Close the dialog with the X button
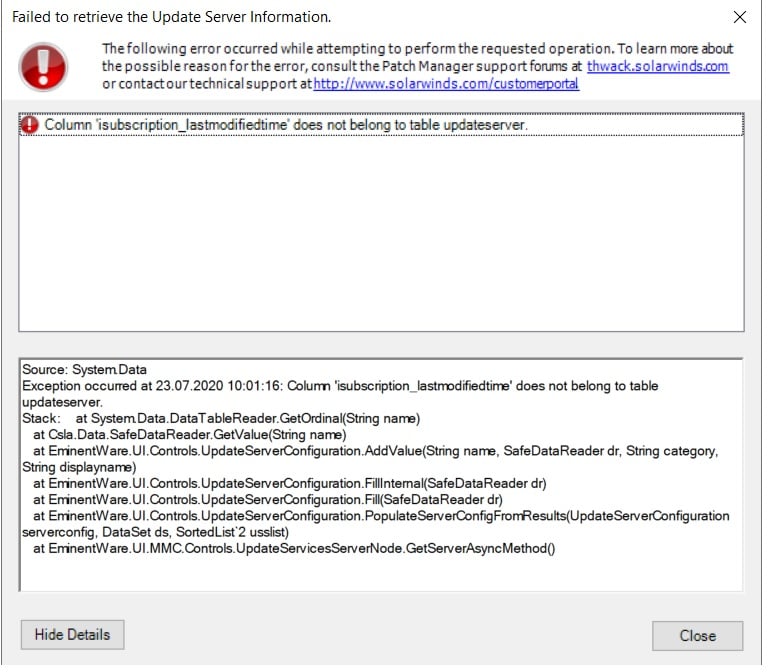 pyautogui.click(x=740, y=17)
